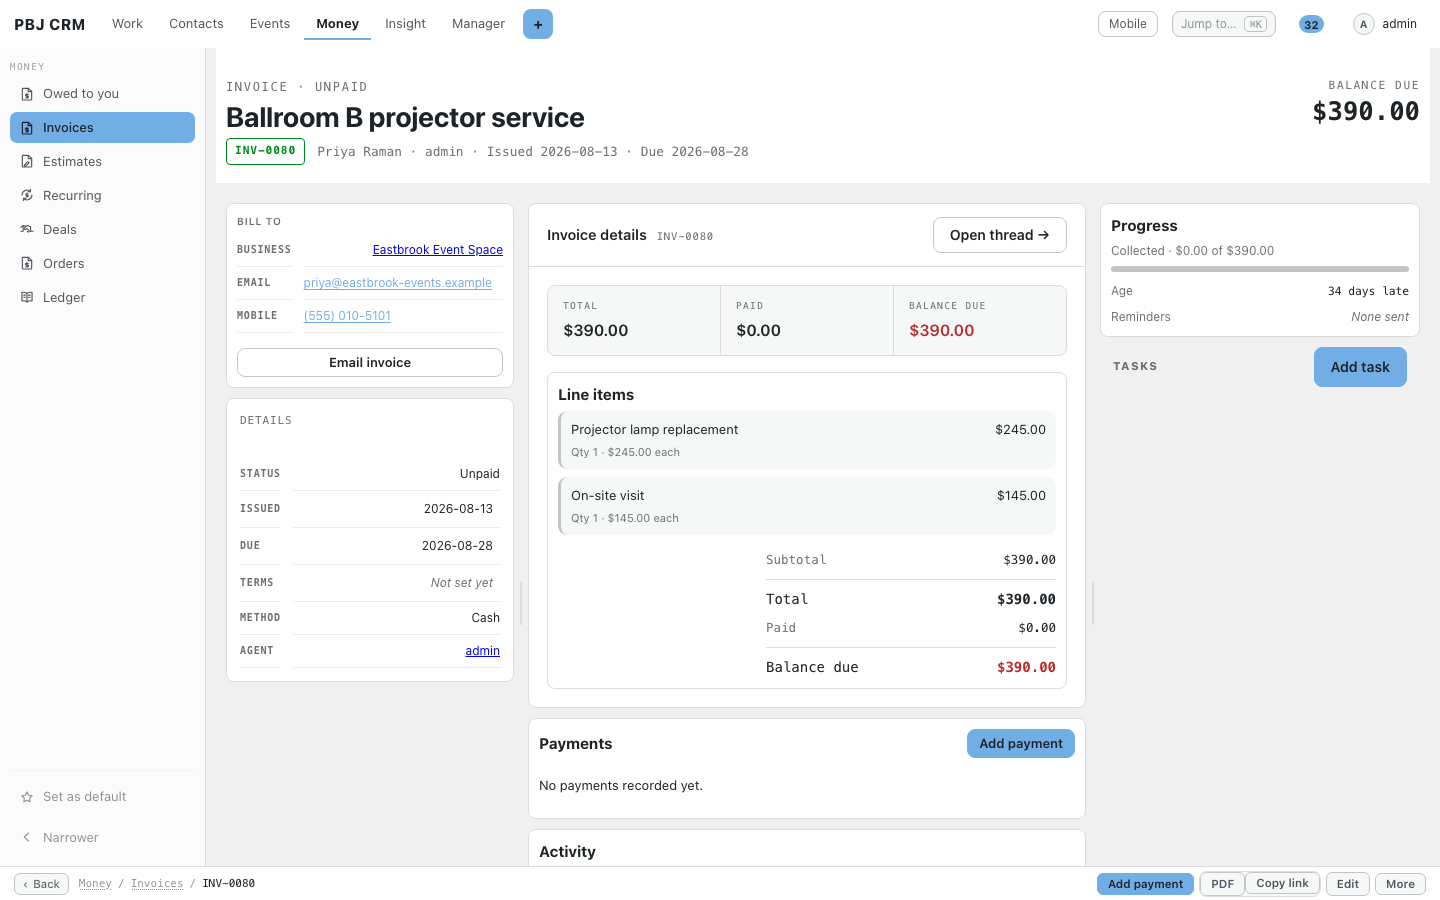Open the Eastbrook Event Space link
The image size is (1440, 900).
[438, 250]
